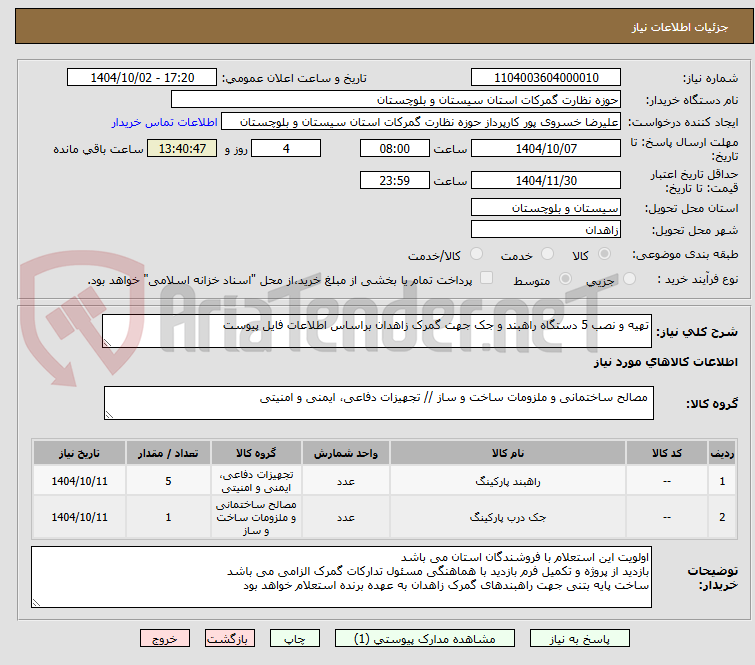Screen dimensions: 755x665
Task: Click the announcement date field 1404/10/02 - 17:20
Action: point(142,78)
